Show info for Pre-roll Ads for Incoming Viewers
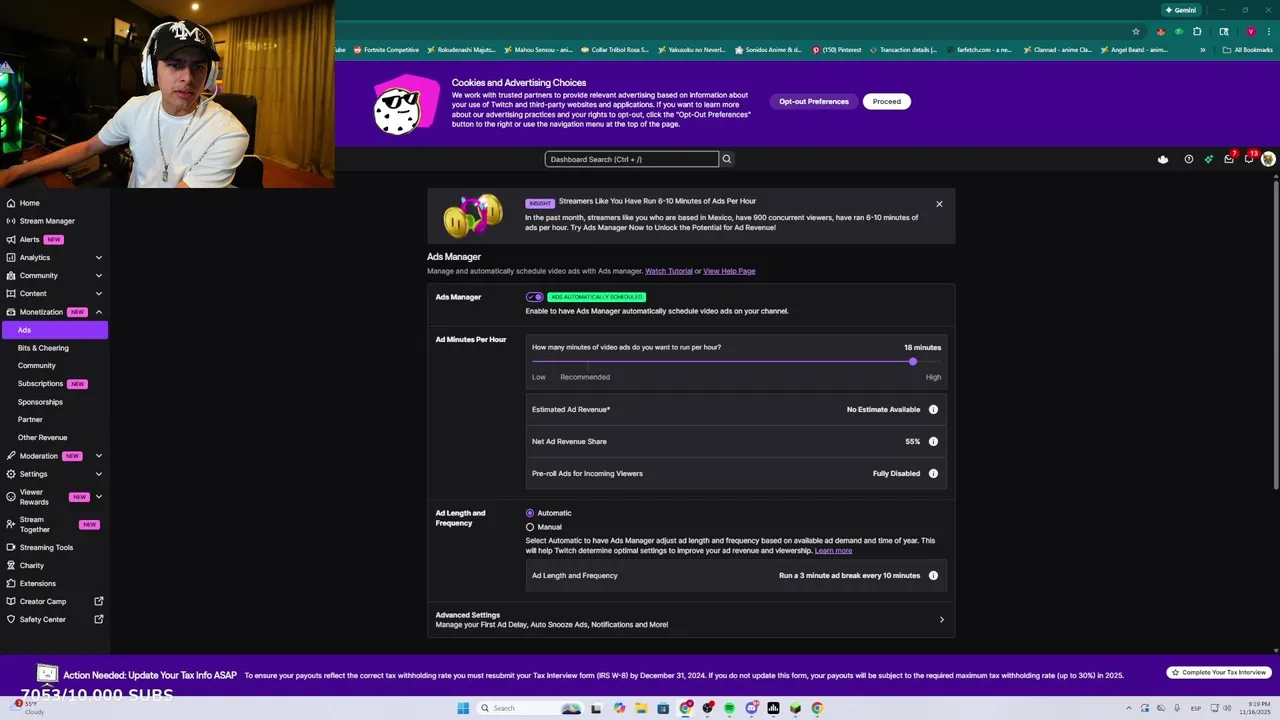This screenshot has height=720, width=1280. tap(933, 473)
